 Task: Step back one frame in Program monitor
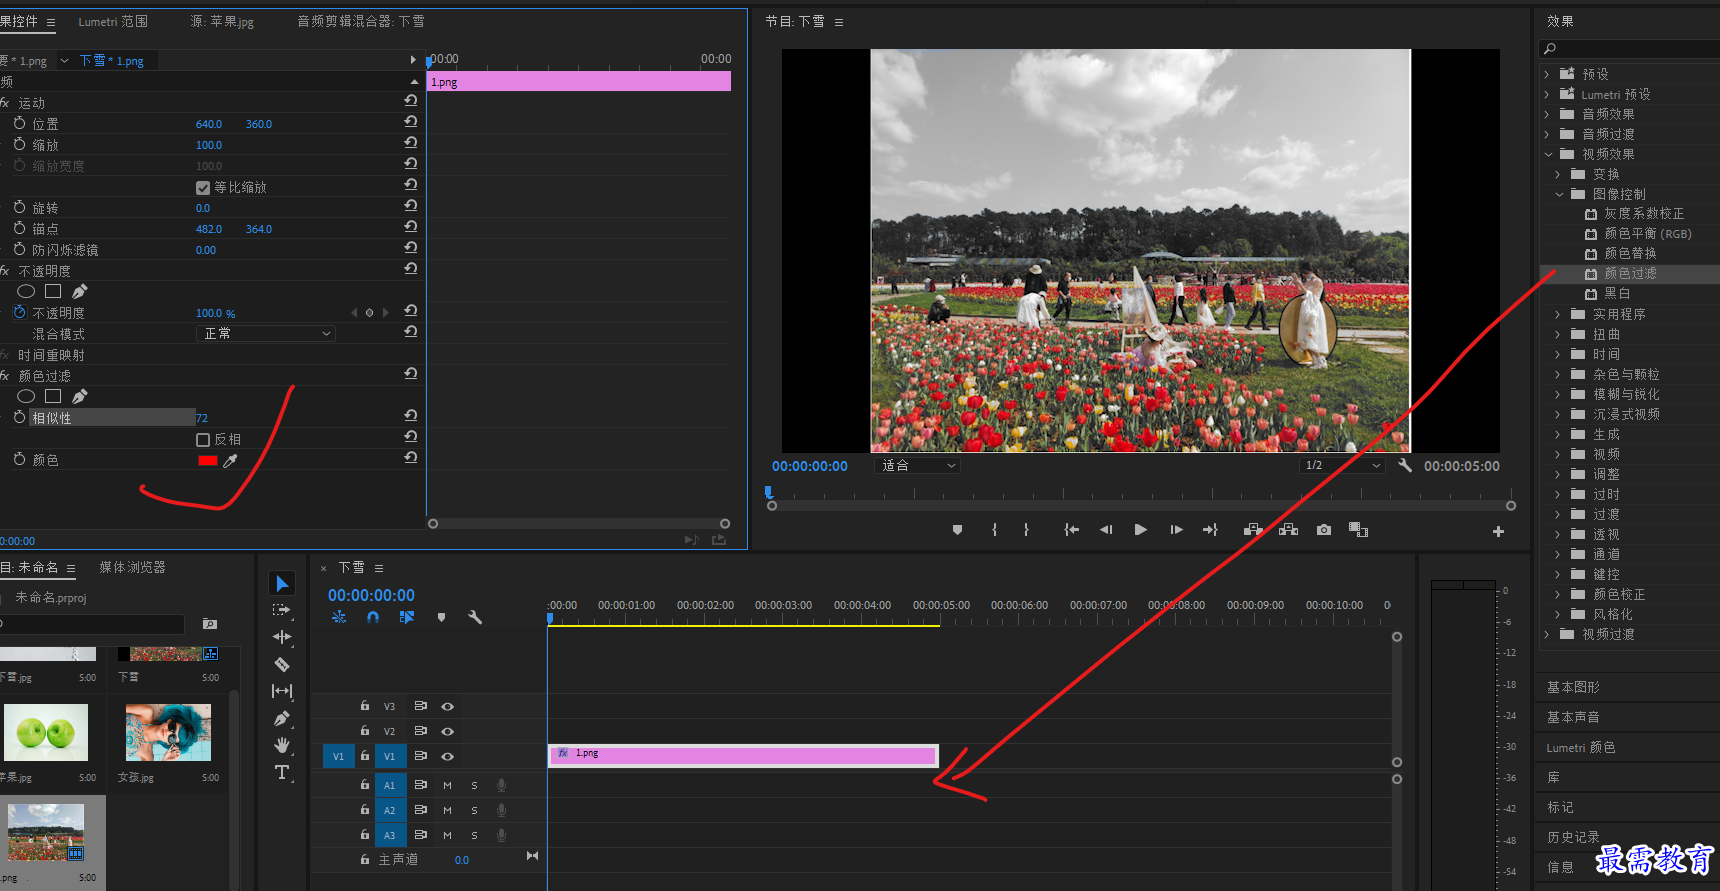tap(1106, 530)
